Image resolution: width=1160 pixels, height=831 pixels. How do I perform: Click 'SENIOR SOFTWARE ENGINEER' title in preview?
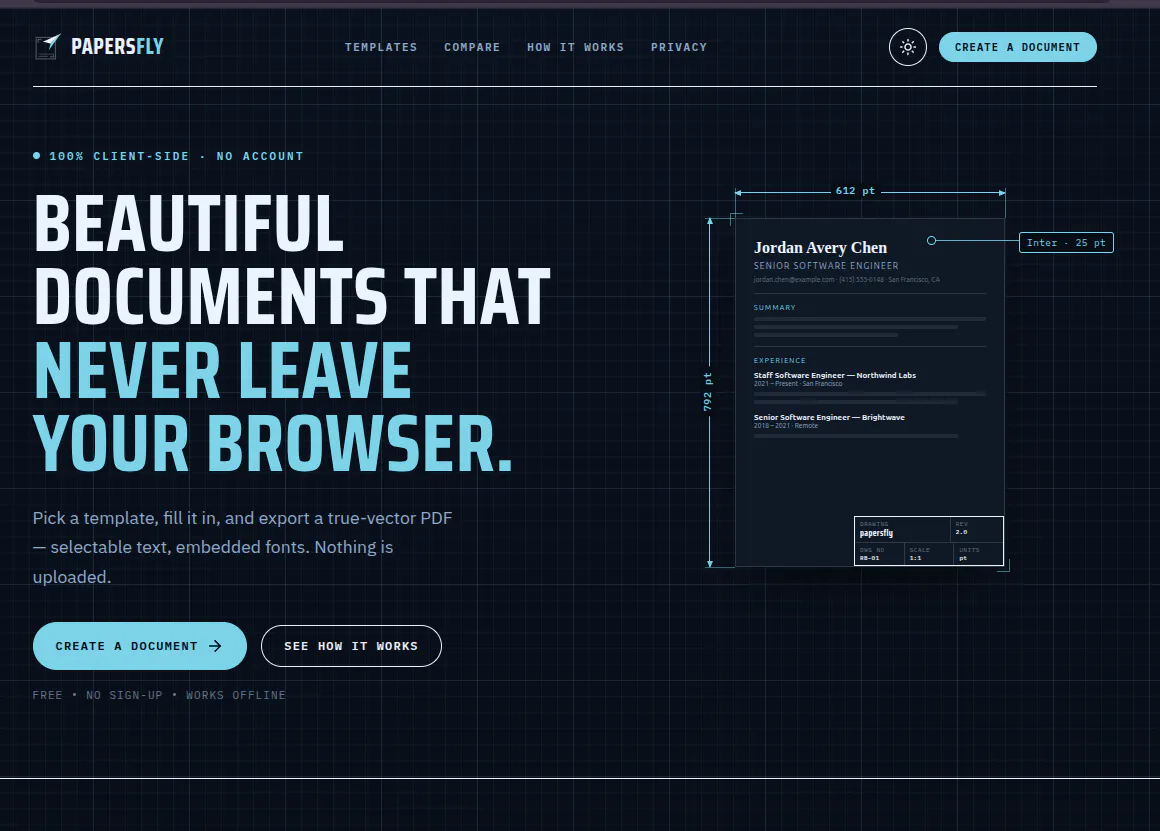(826, 266)
